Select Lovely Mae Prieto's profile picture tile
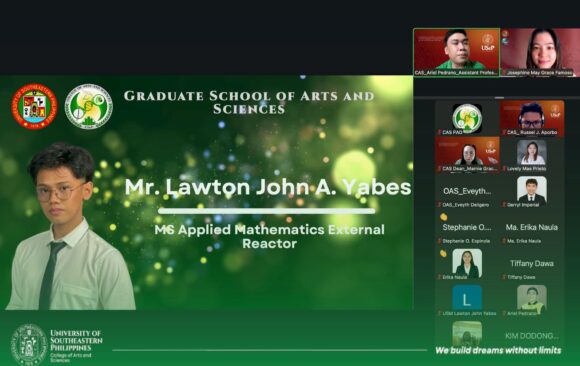 532,152
